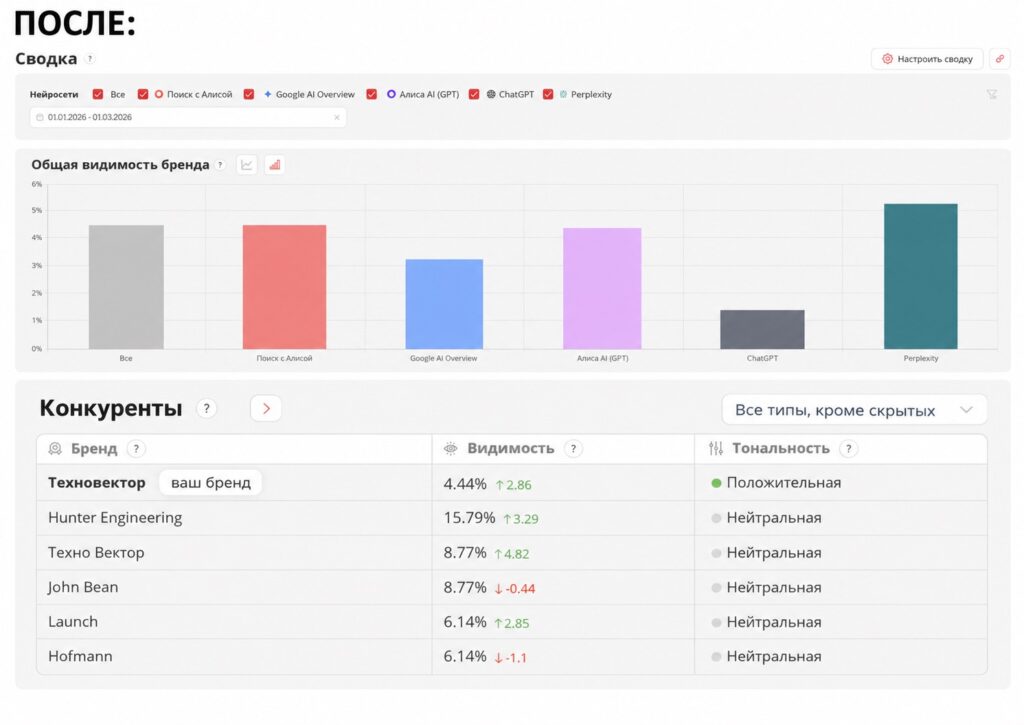Click the eye icon by Видимость
Screen dimensions: 1024x725
click(451, 449)
